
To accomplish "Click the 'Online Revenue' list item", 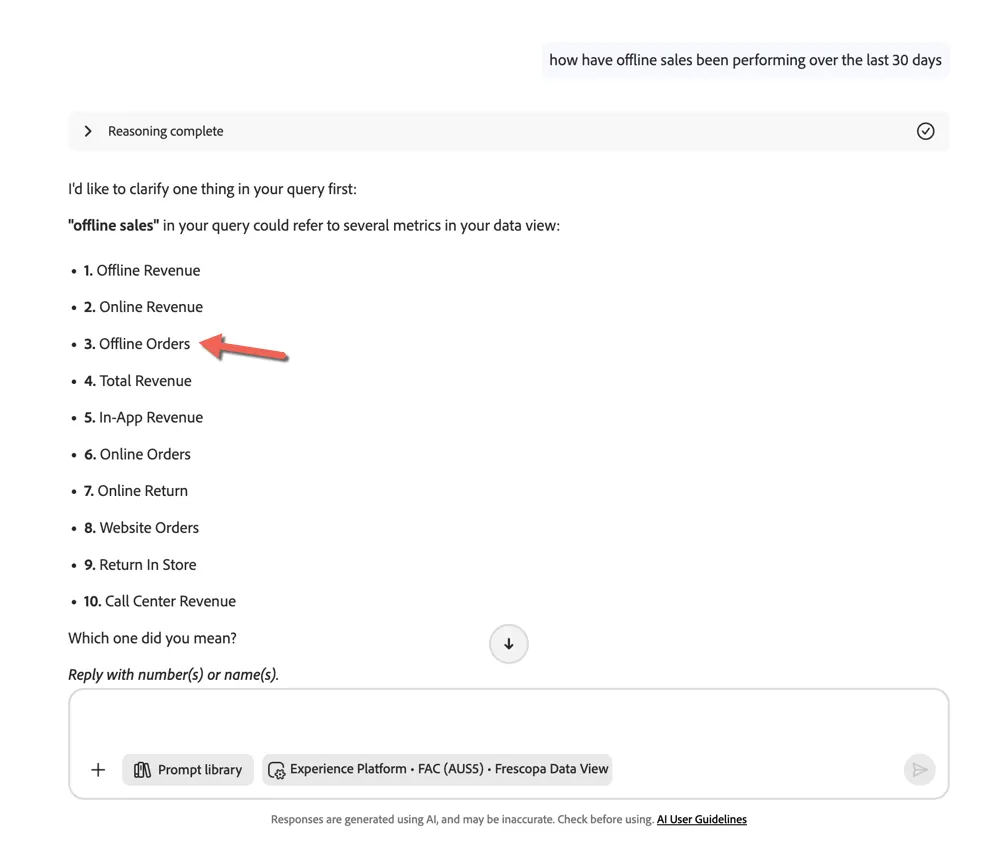I will [x=144, y=307].
